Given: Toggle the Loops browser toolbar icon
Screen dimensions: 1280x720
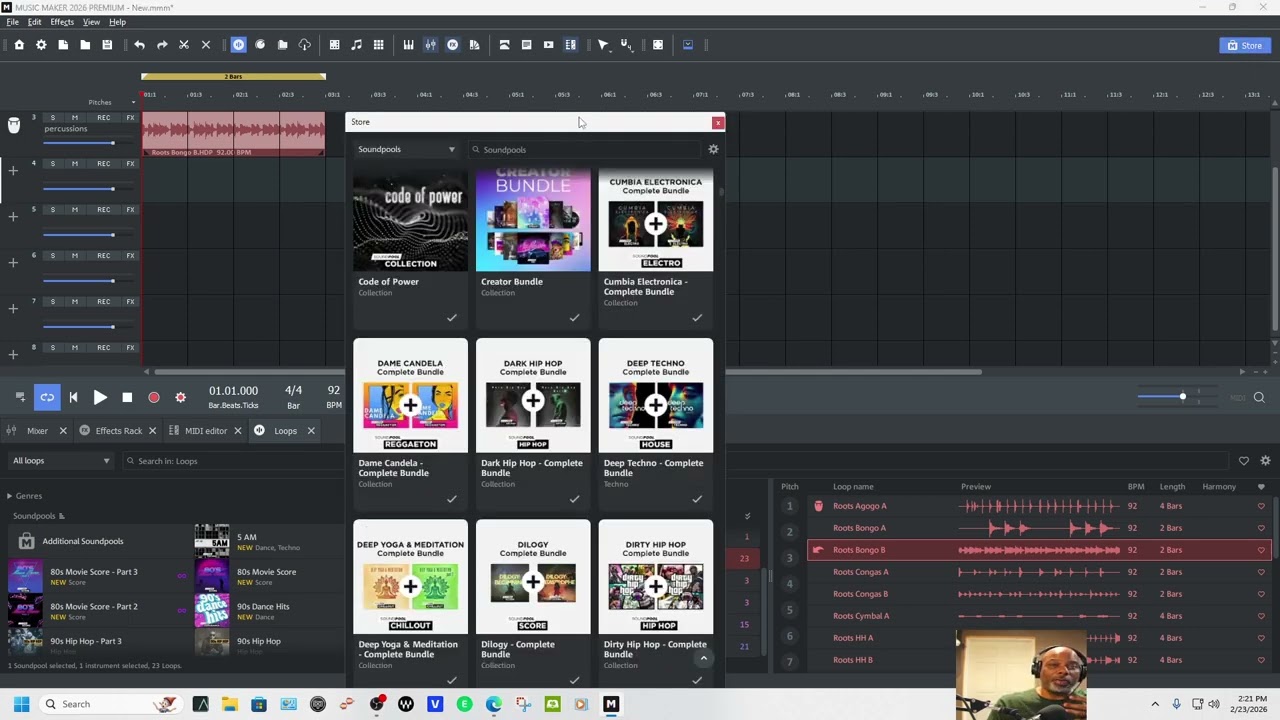Looking at the screenshot, I should click(x=238, y=44).
